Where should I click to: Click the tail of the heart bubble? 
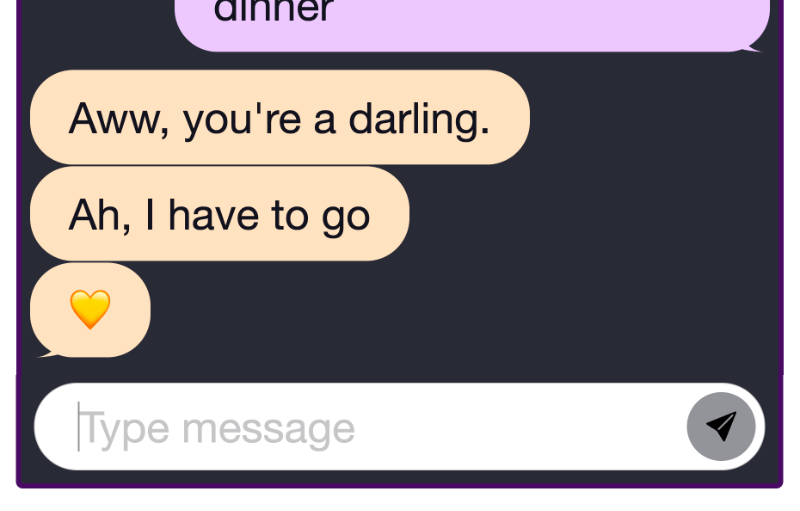[48, 354]
